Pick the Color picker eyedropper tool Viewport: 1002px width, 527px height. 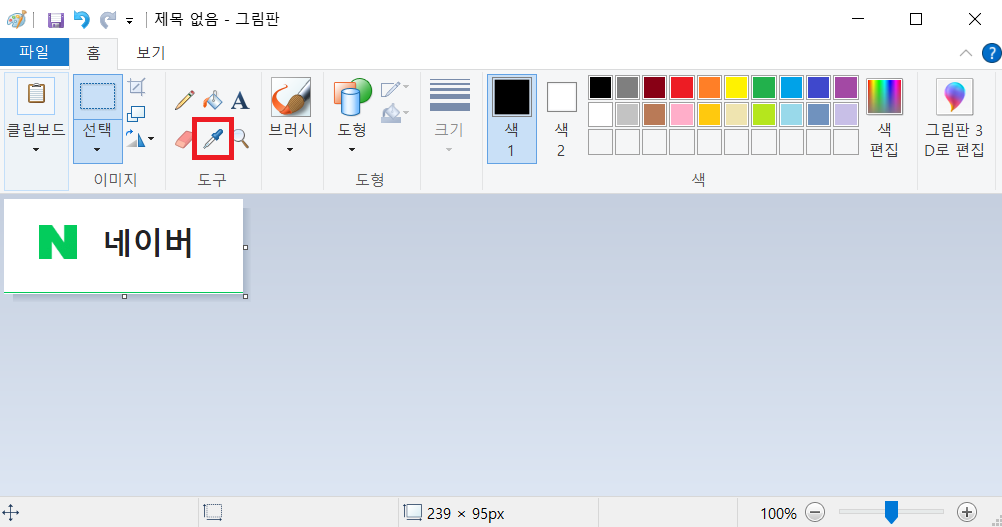[213, 138]
